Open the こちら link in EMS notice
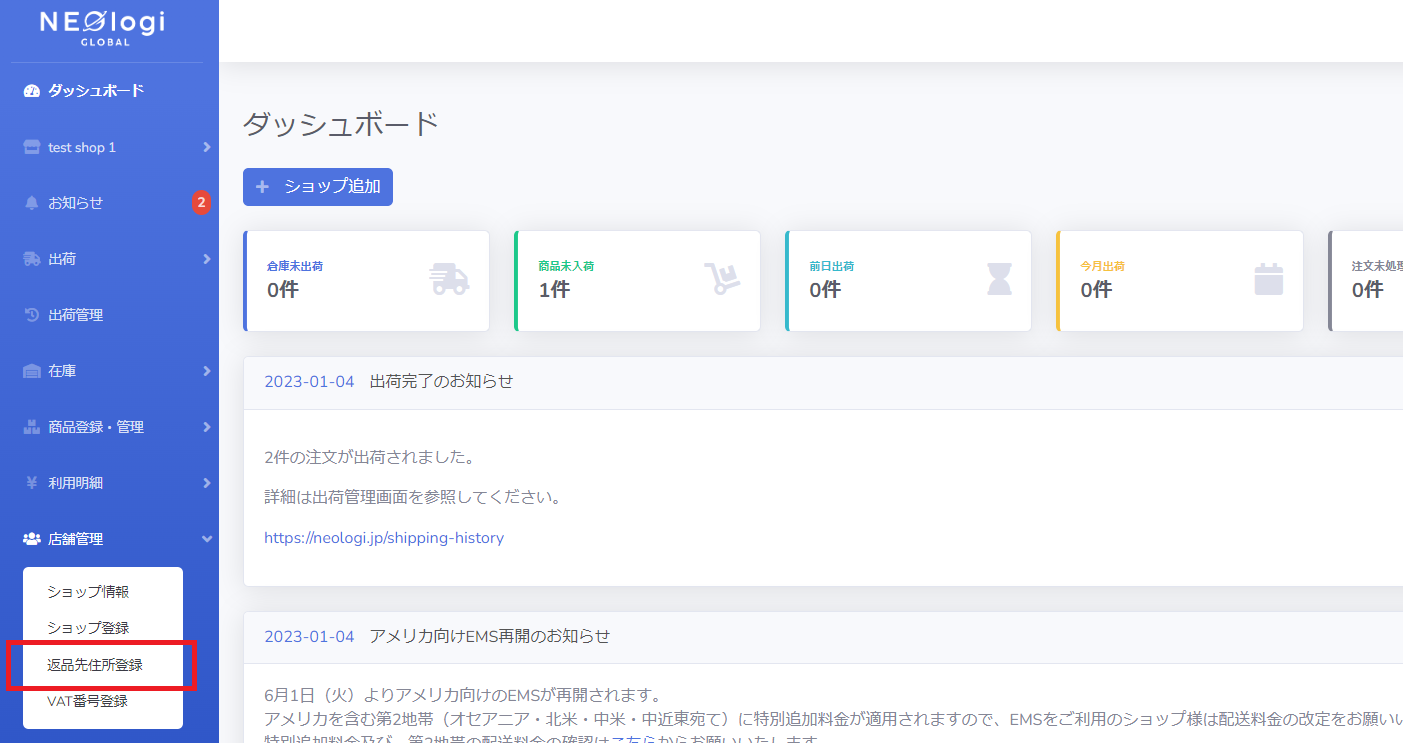The height and width of the screenshot is (743, 1403). tap(632, 741)
